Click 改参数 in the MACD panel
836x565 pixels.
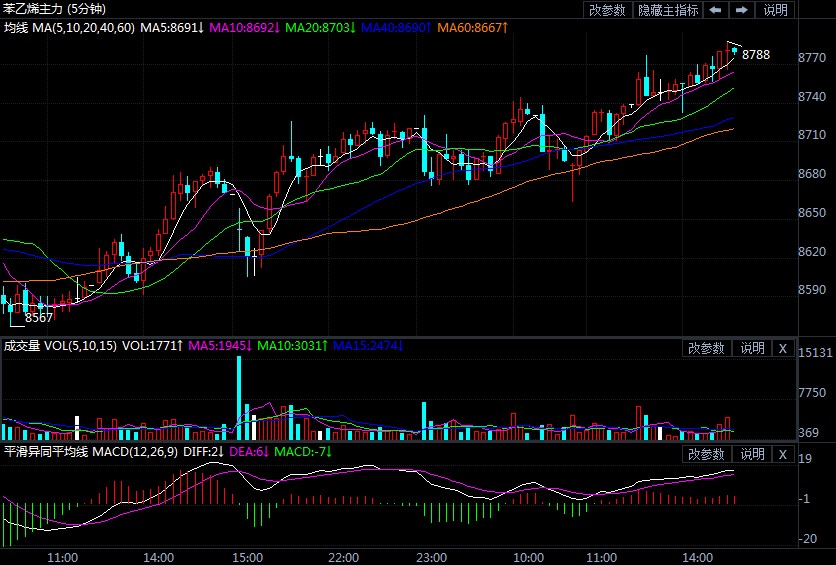(x=707, y=455)
